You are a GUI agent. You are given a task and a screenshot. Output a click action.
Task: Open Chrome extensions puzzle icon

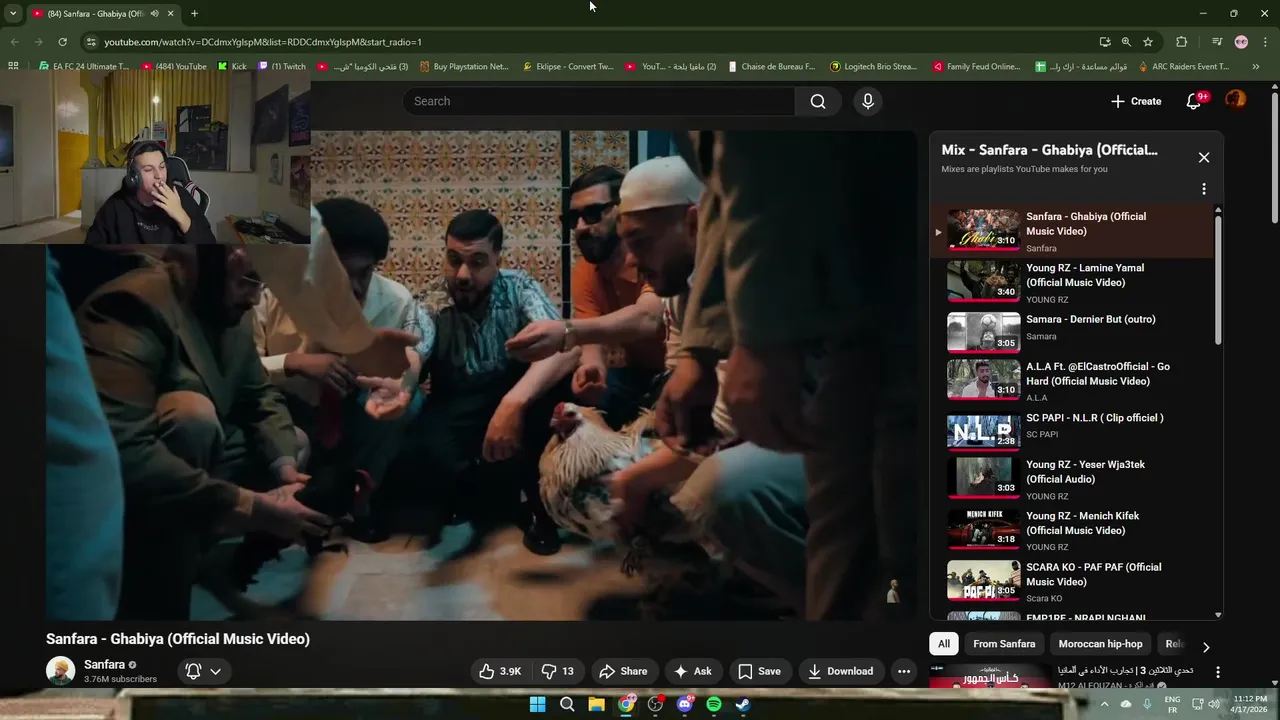tap(1182, 42)
